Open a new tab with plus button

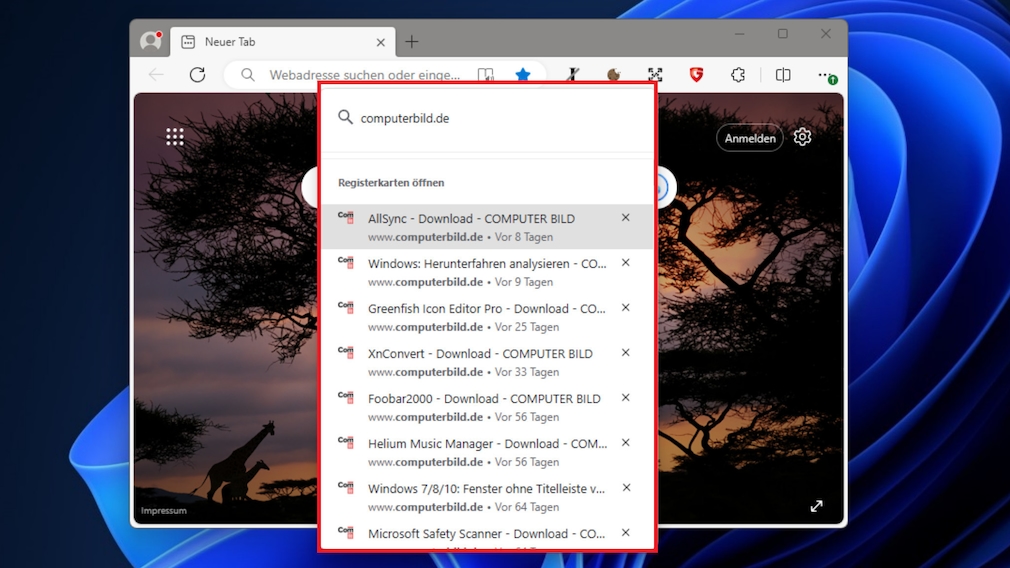coord(411,42)
